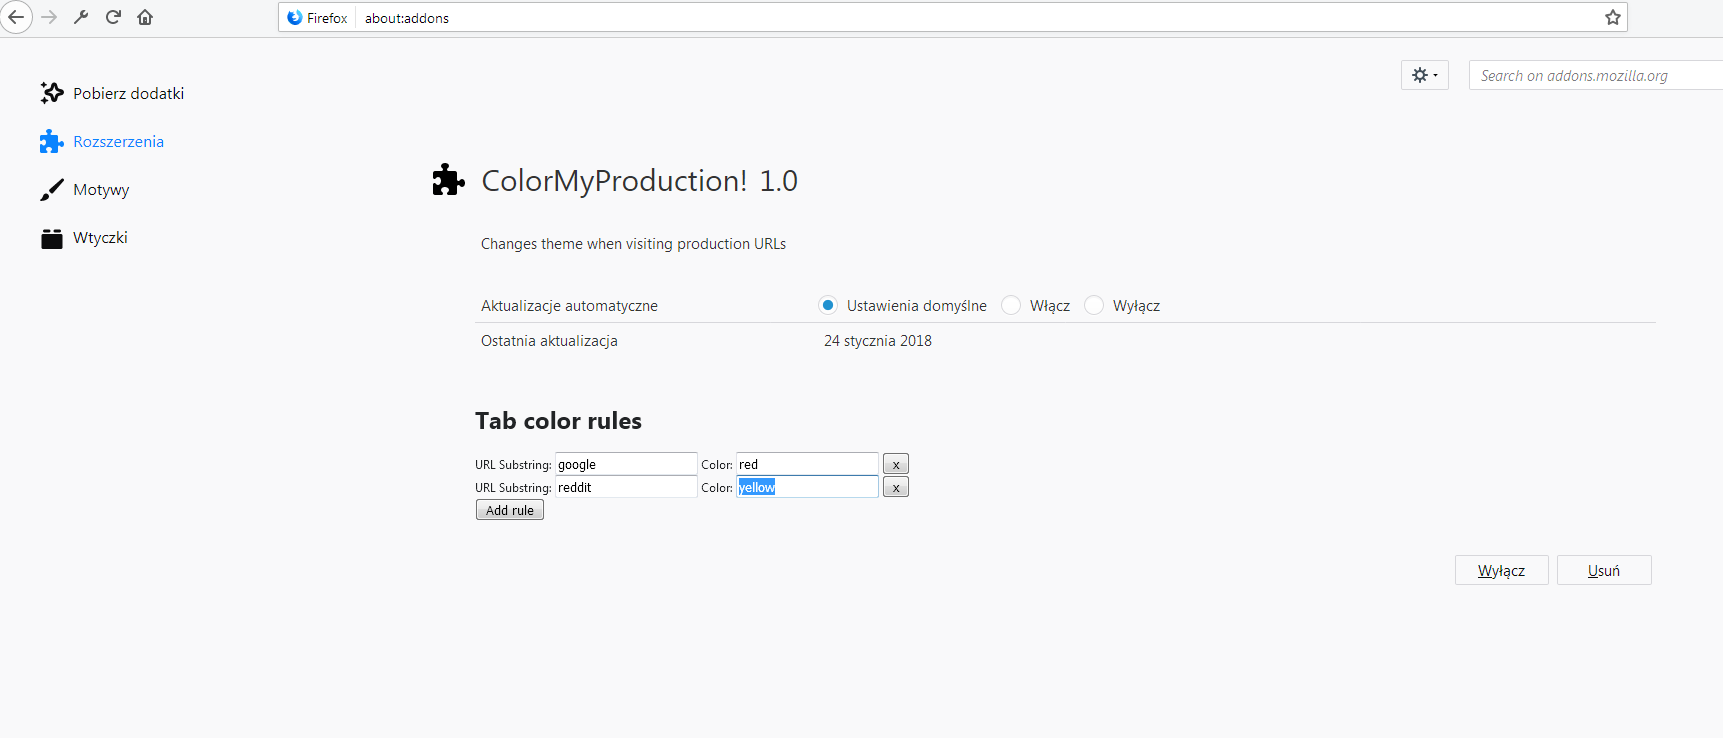Switch to the Motywy category
The width and height of the screenshot is (1723, 738).
point(101,189)
